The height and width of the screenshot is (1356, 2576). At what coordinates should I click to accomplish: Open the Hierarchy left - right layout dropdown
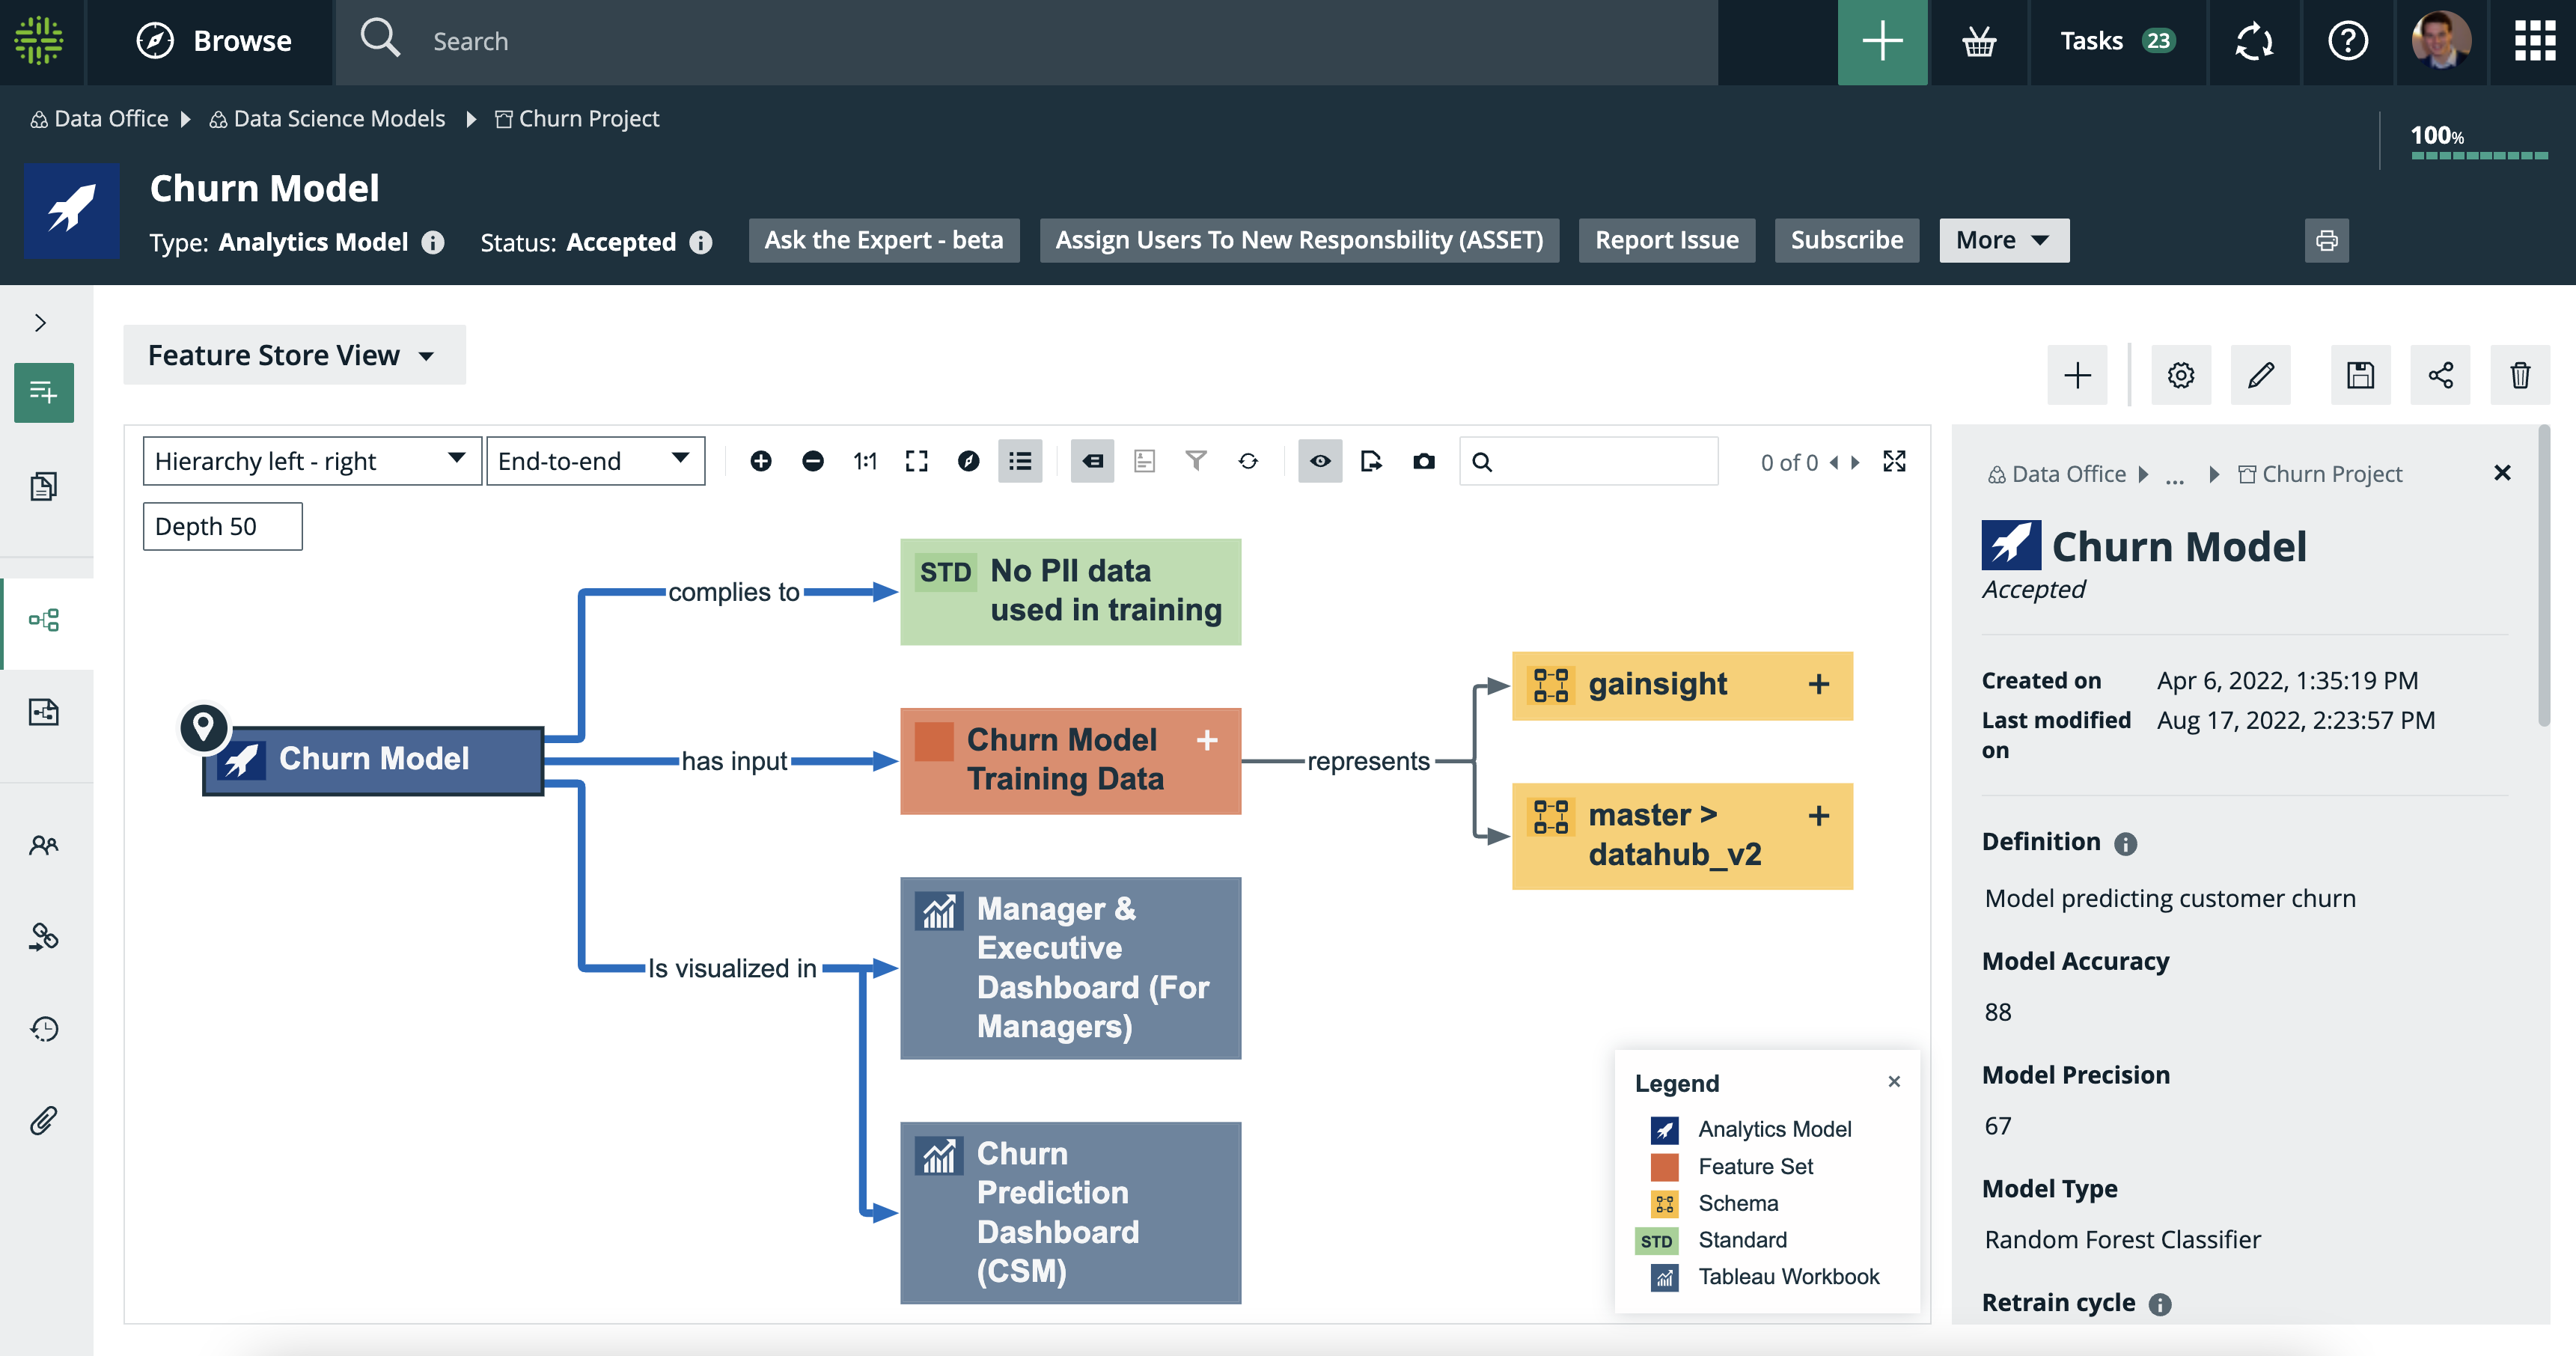(x=312, y=461)
